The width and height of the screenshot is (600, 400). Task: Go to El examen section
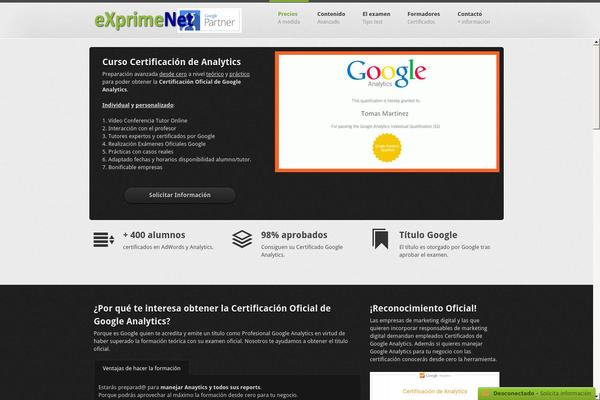pyautogui.click(x=376, y=18)
